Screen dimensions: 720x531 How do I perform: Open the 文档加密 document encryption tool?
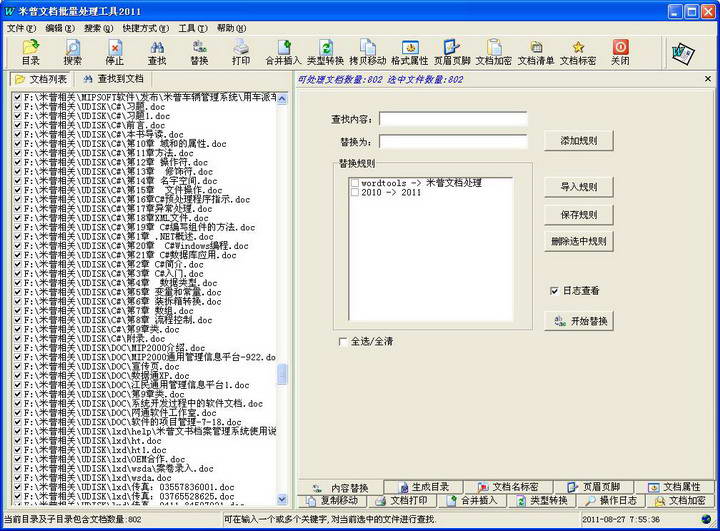pos(494,52)
